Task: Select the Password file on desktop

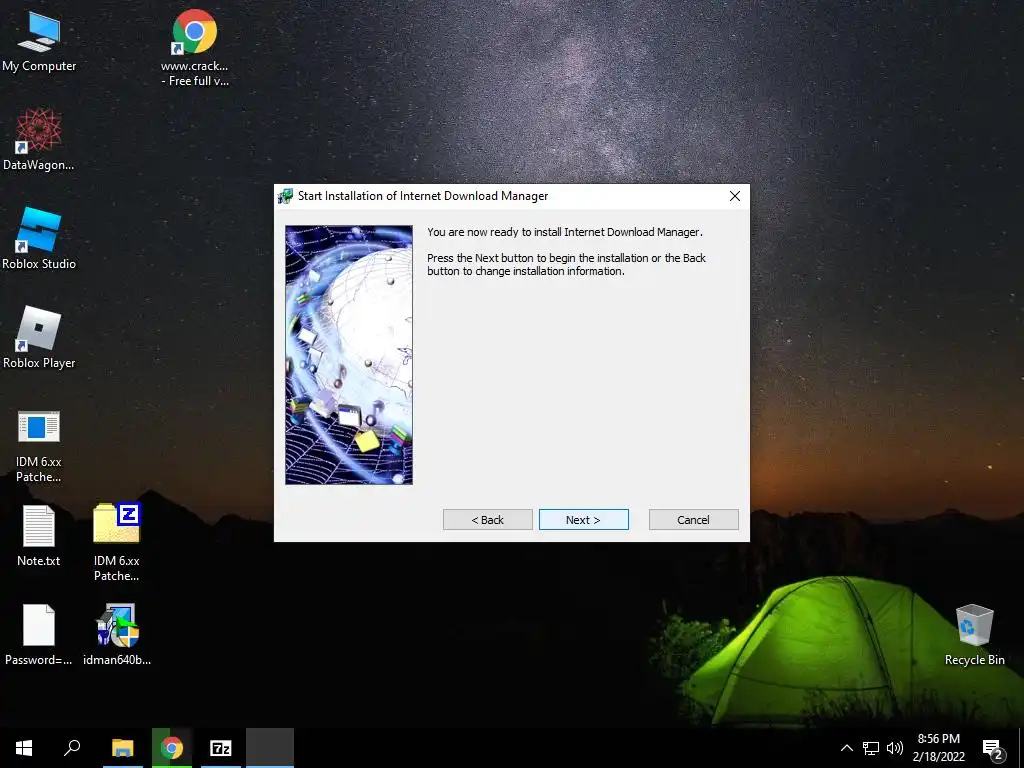Action: 39,634
